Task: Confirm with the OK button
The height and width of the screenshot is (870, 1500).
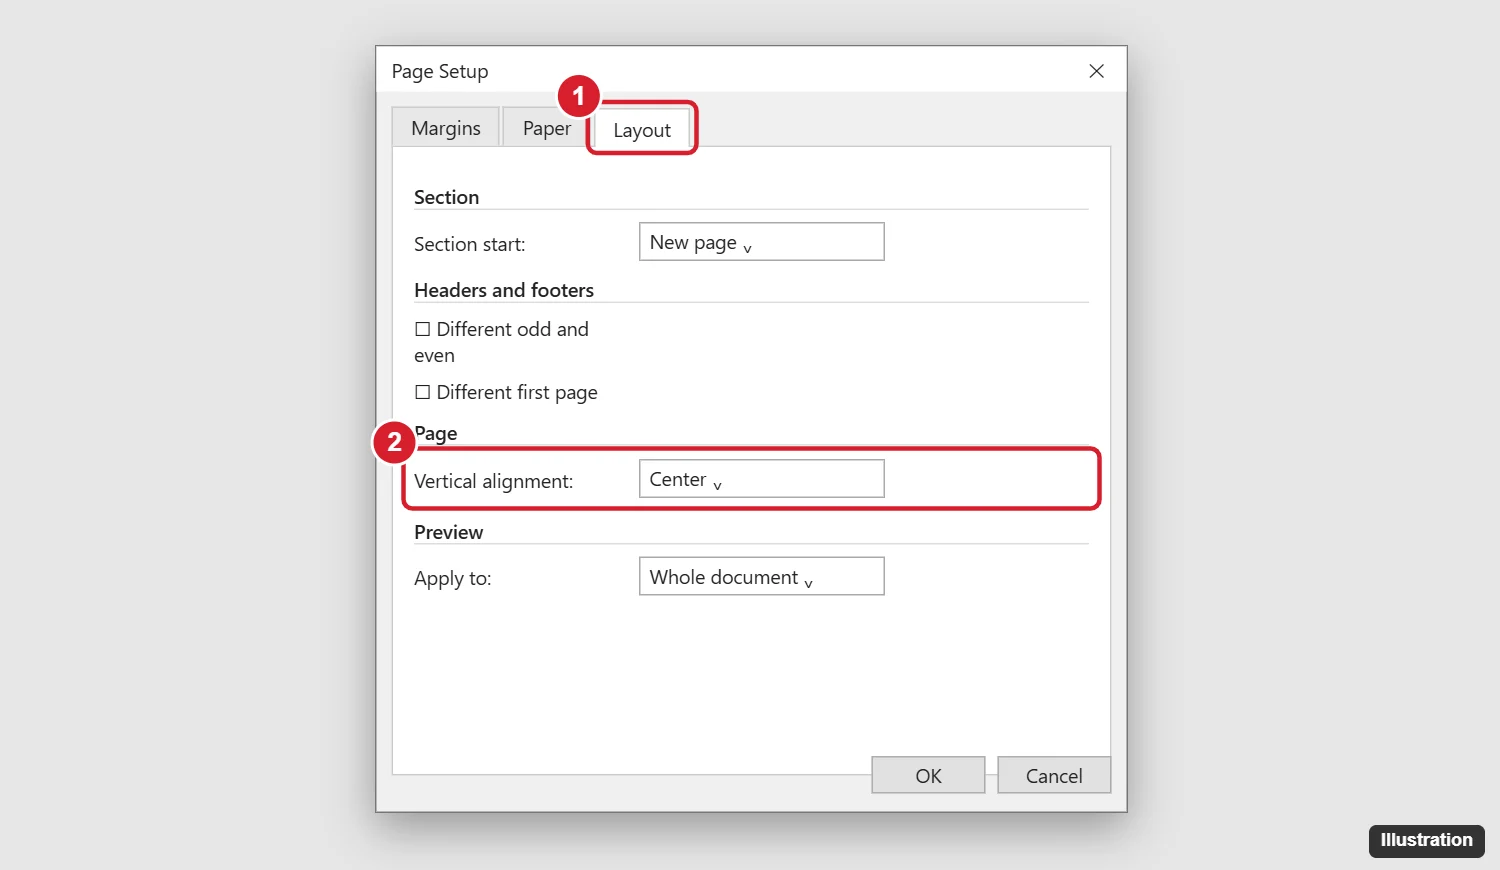Action: [x=928, y=775]
